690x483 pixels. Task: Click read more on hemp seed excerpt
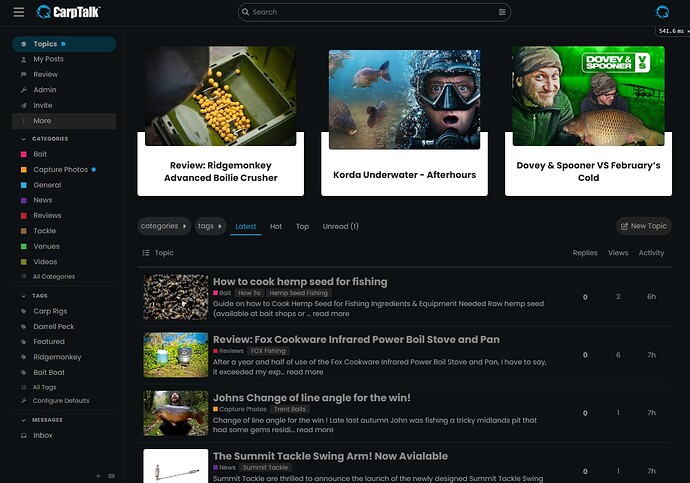331,314
